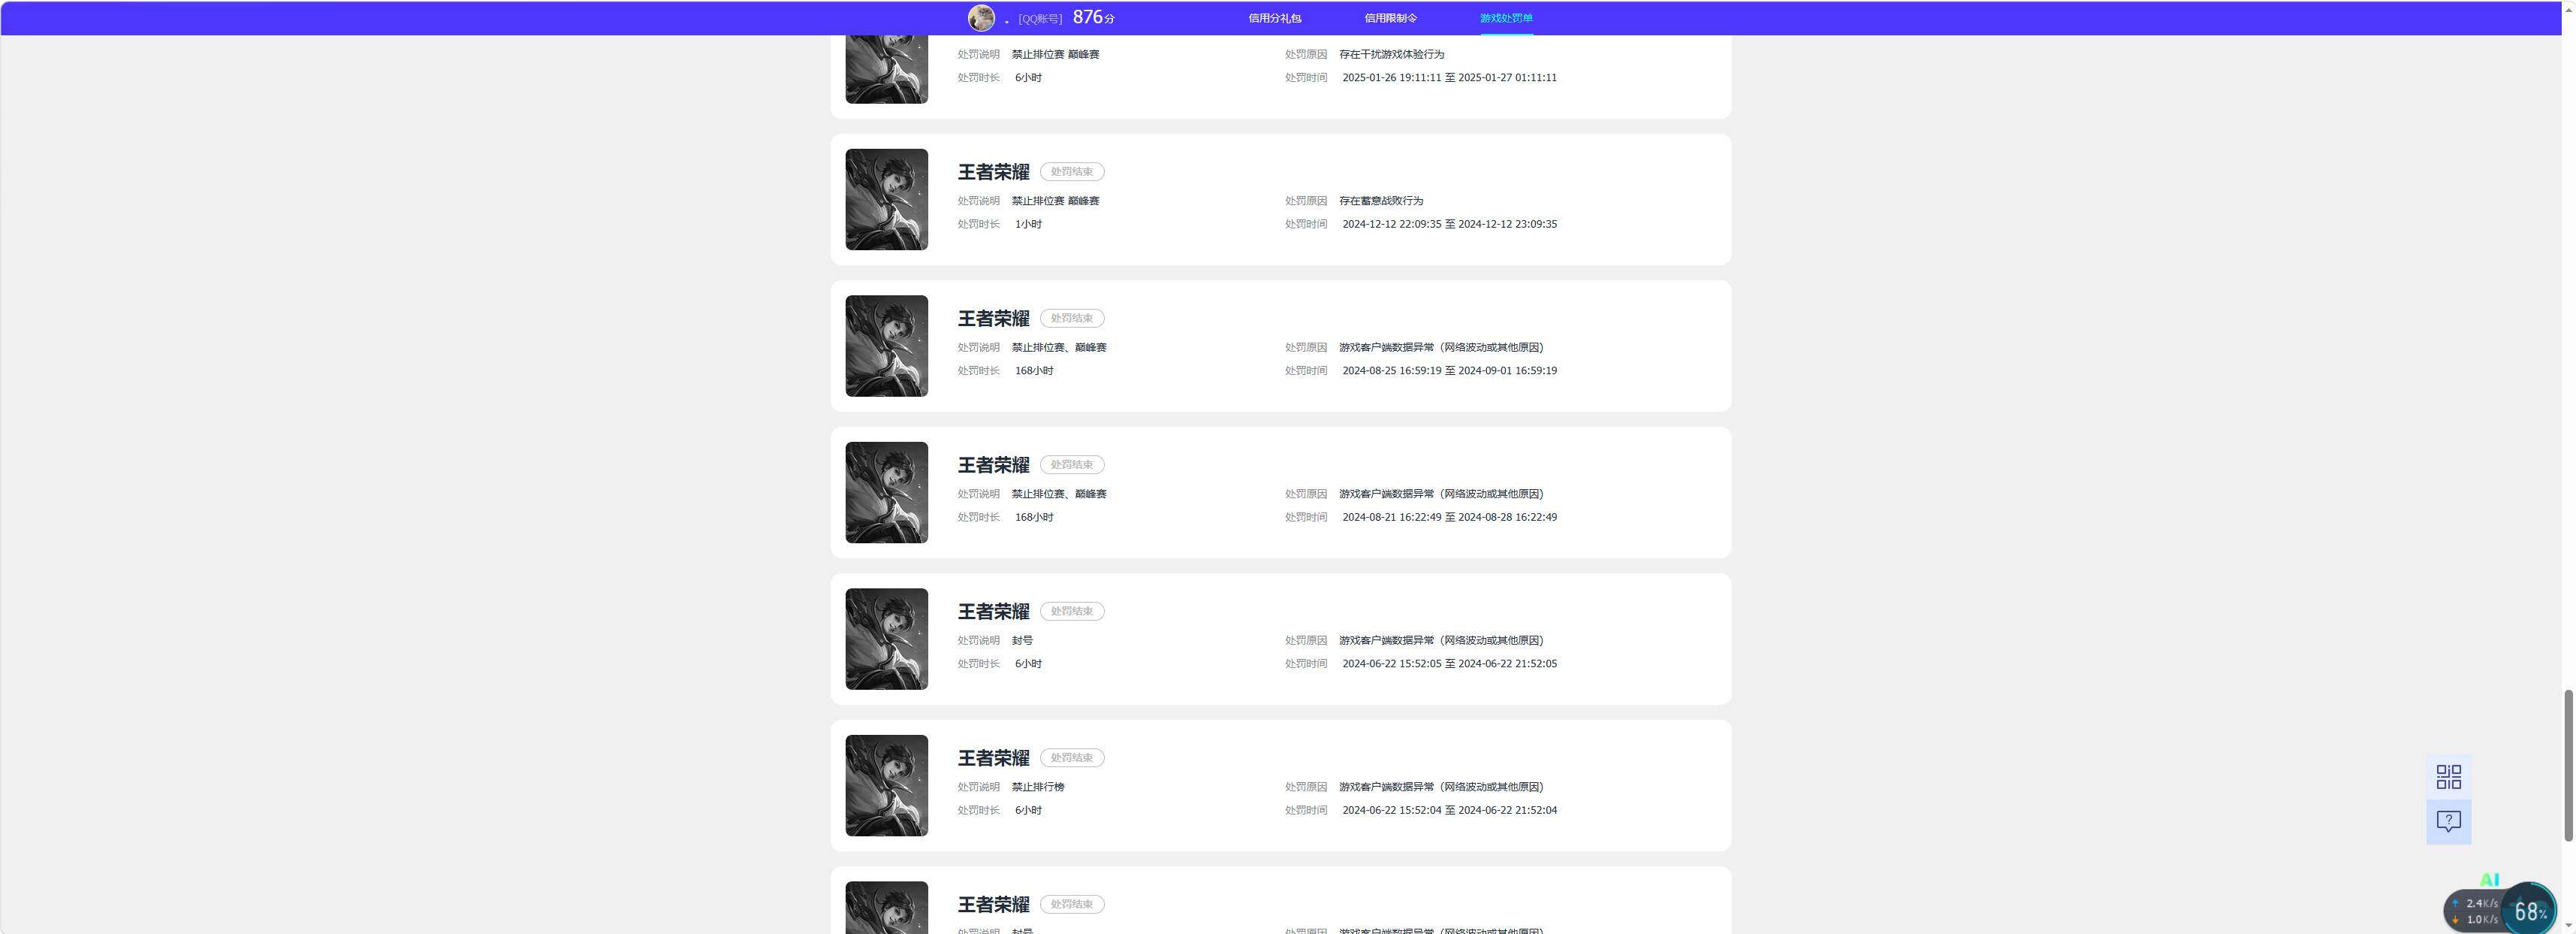The image size is (2576, 934).
Task: Click the time range starting 2024-06-22 15:52:05
Action: coord(1449,664)
